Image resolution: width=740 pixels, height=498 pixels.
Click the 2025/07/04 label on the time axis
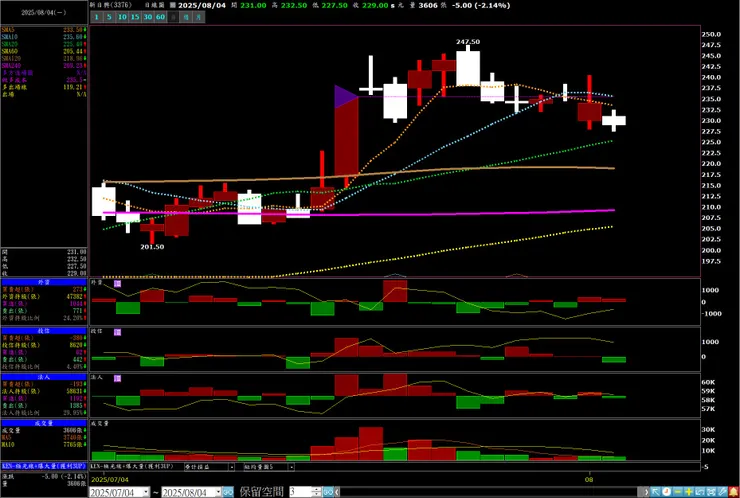[x=109, y=480]
